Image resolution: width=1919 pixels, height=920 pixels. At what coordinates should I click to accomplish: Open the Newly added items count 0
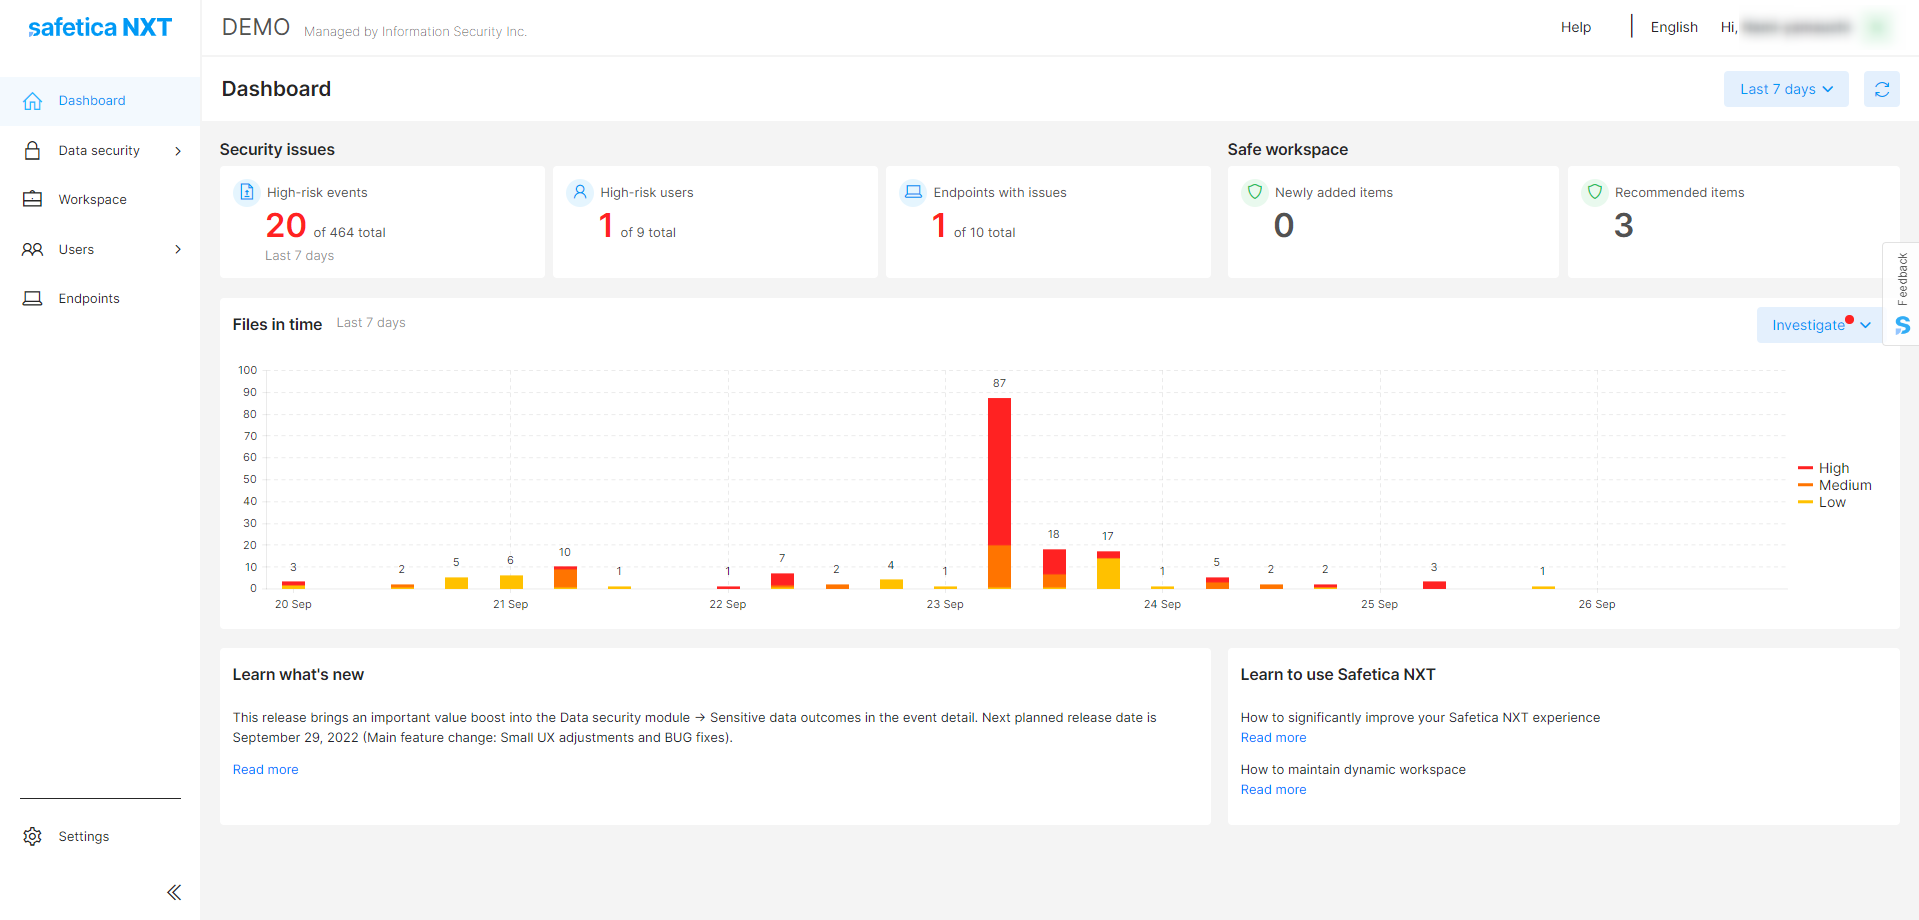coord(1284,226)
